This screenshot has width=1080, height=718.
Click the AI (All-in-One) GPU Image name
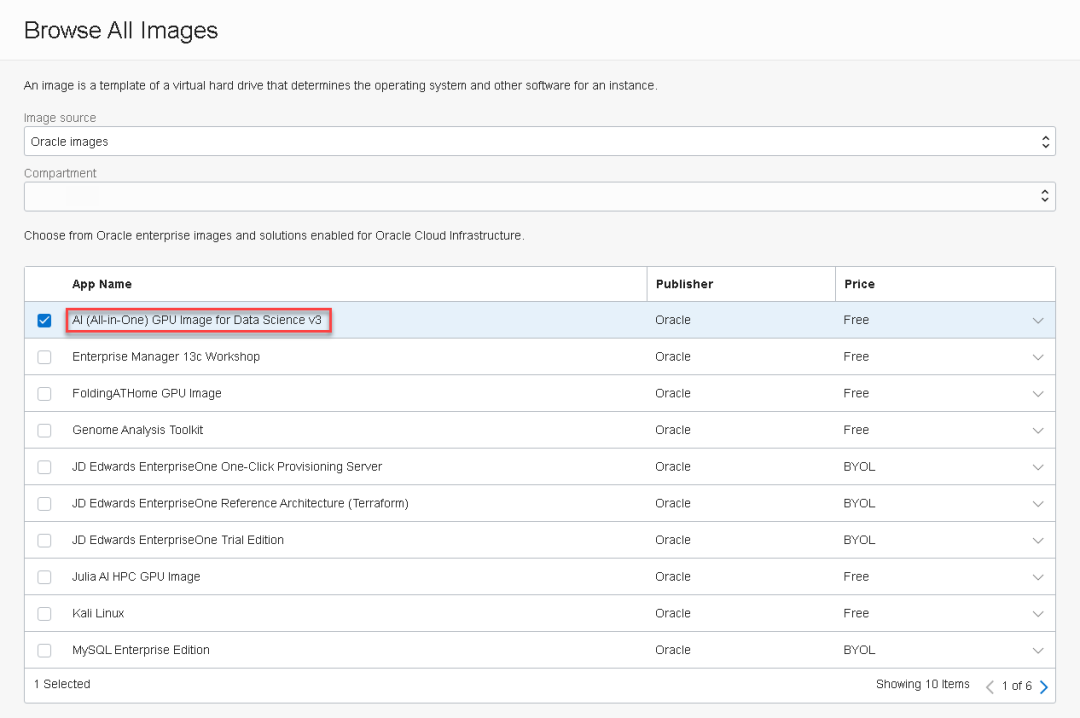pyautogui.click(x=197, y=320)
